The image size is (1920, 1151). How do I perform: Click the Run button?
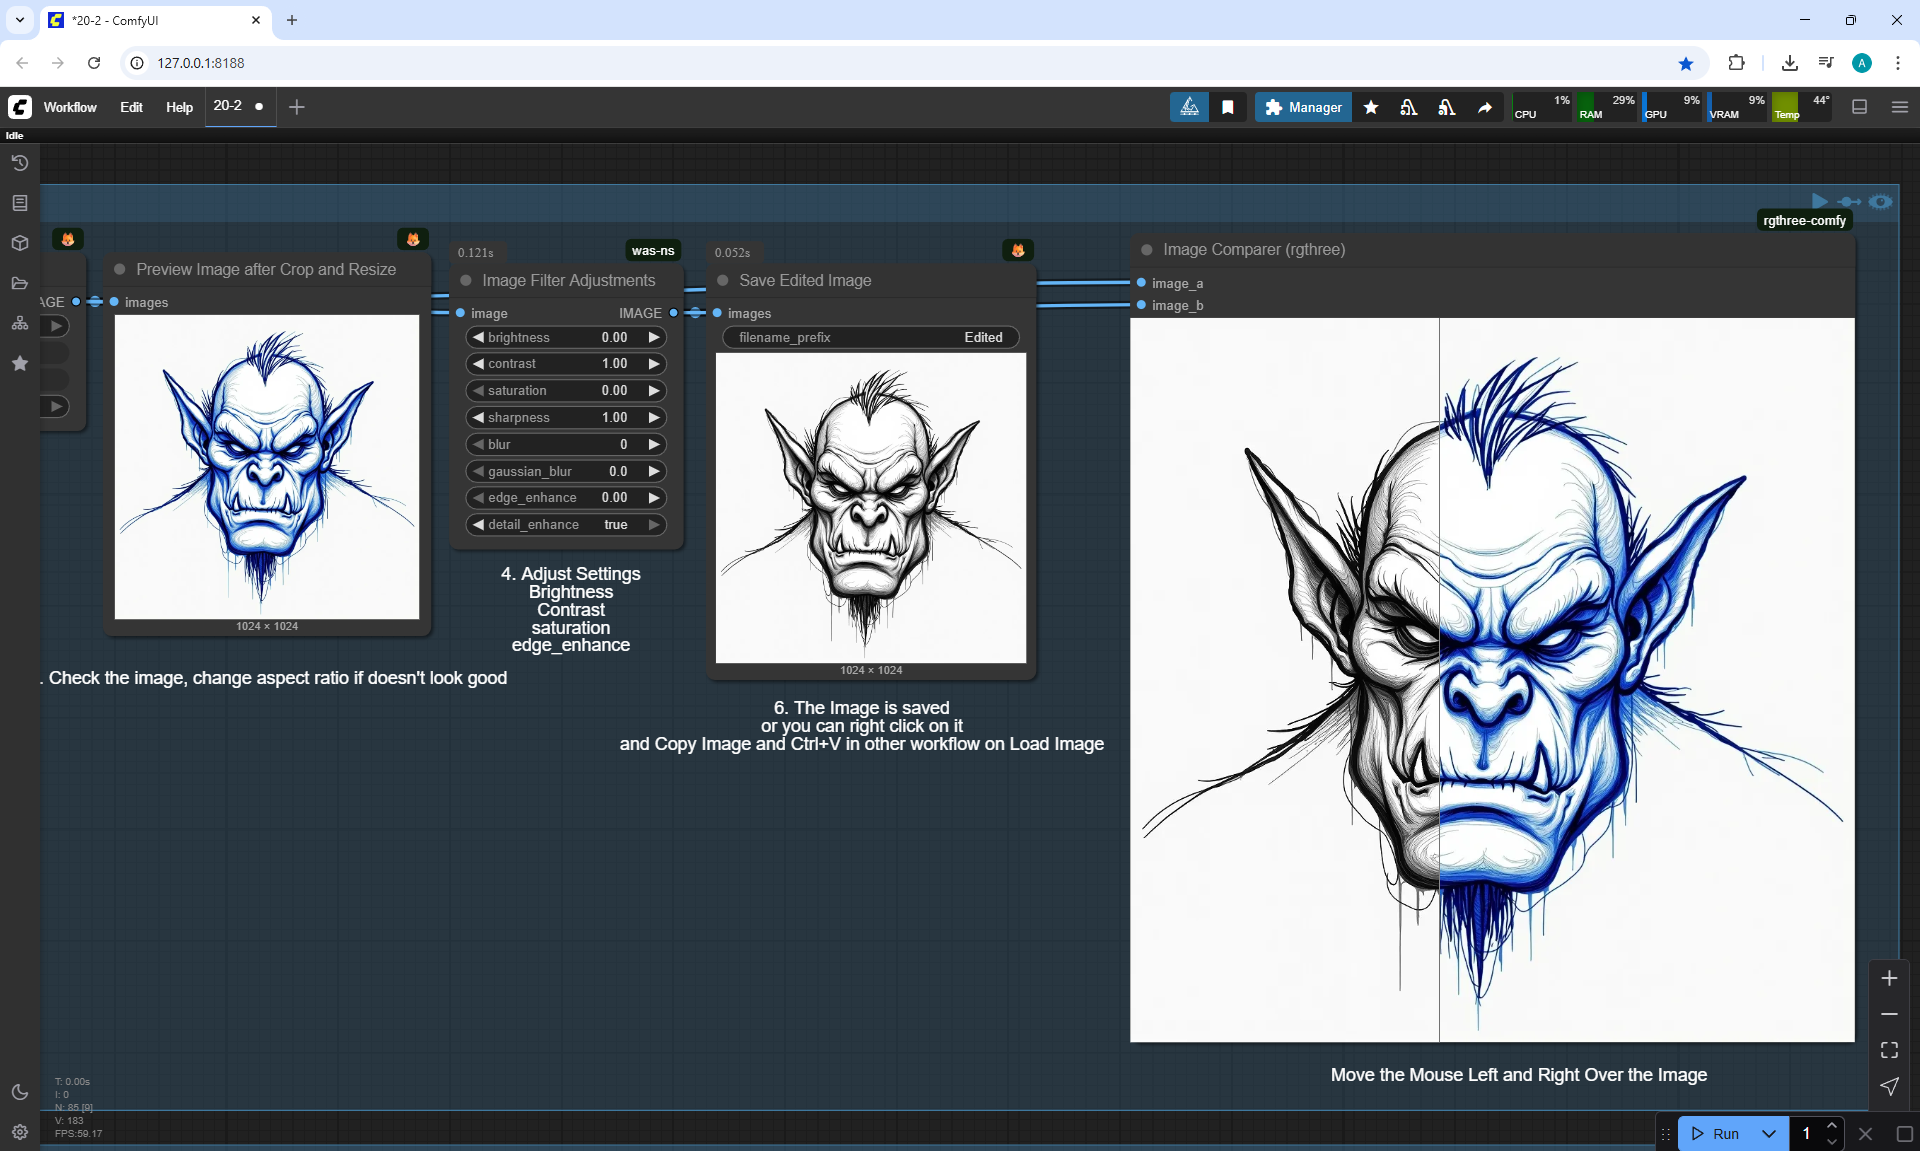coord(1716,1134)
